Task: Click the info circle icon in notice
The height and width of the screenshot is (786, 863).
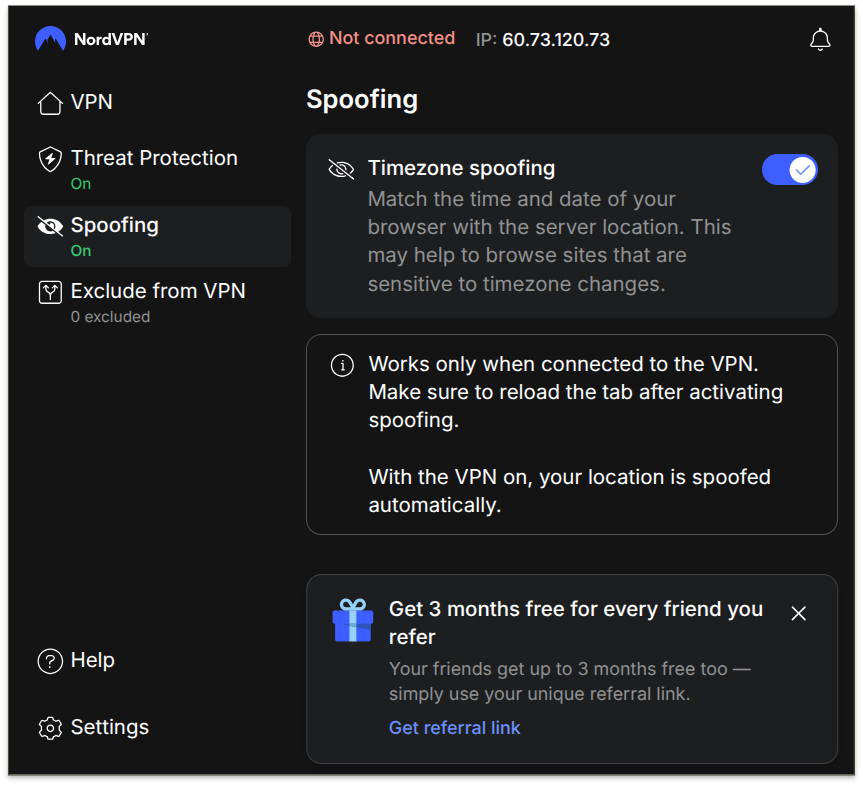Action: (342, 365)
